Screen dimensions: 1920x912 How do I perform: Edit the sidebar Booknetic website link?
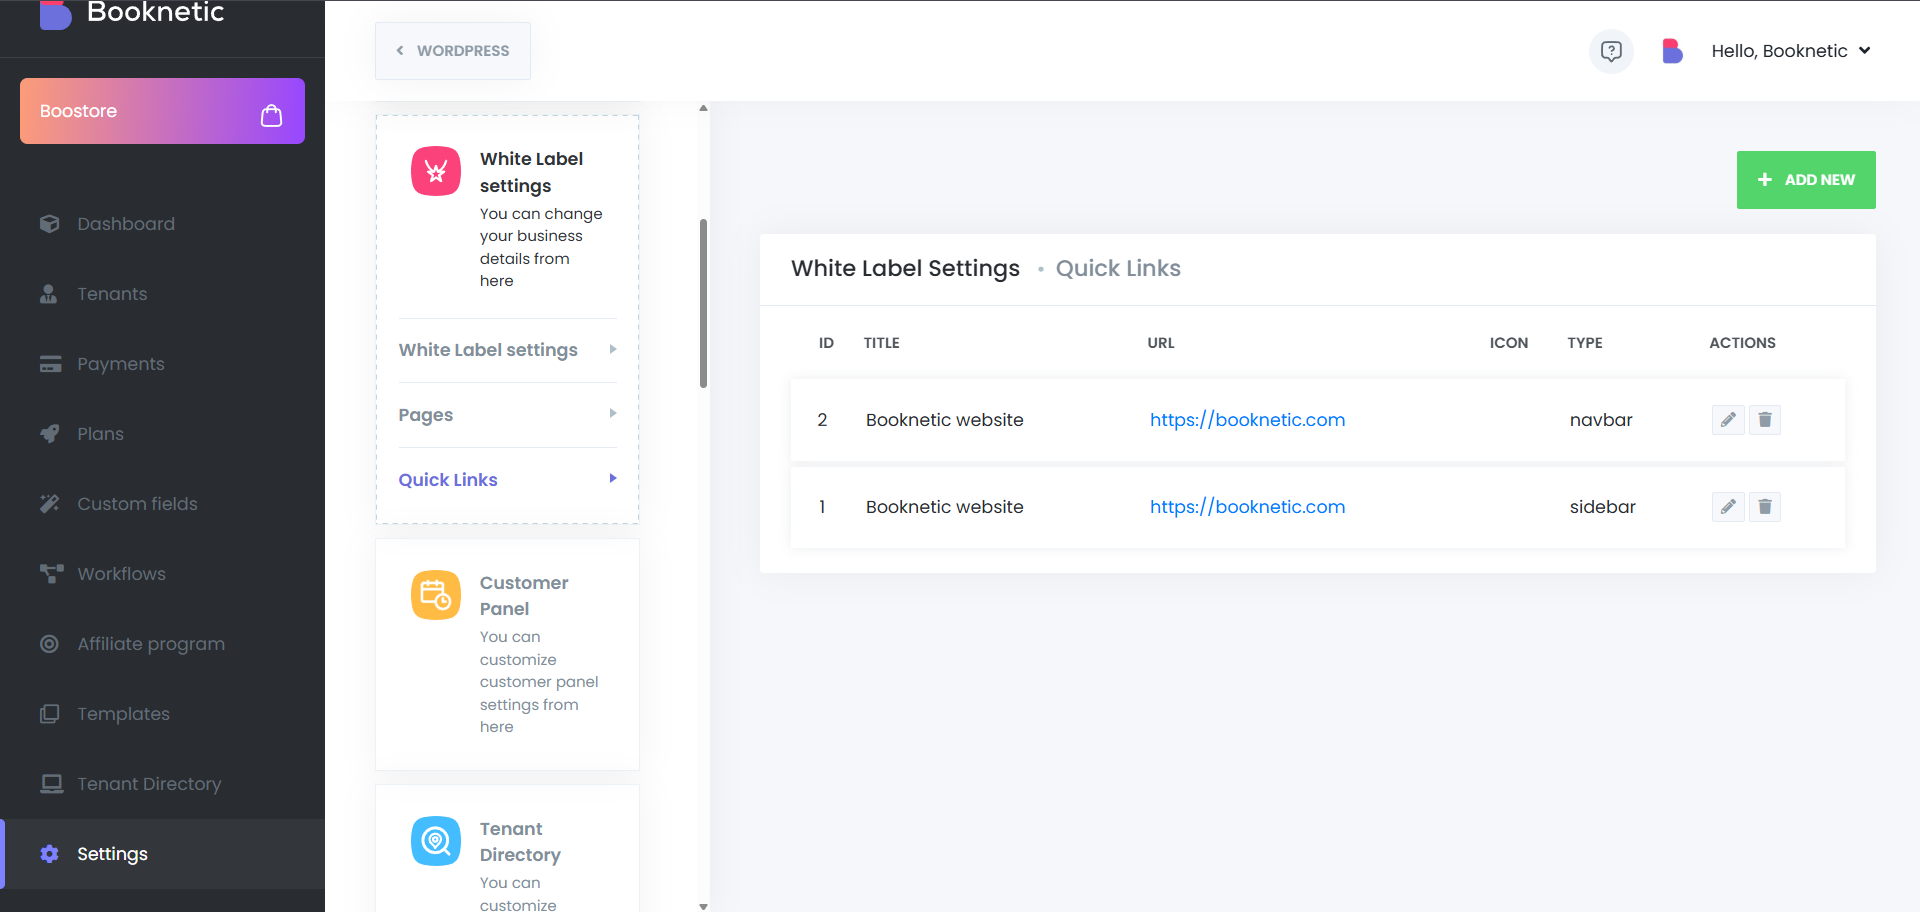tap(1728, 507)
